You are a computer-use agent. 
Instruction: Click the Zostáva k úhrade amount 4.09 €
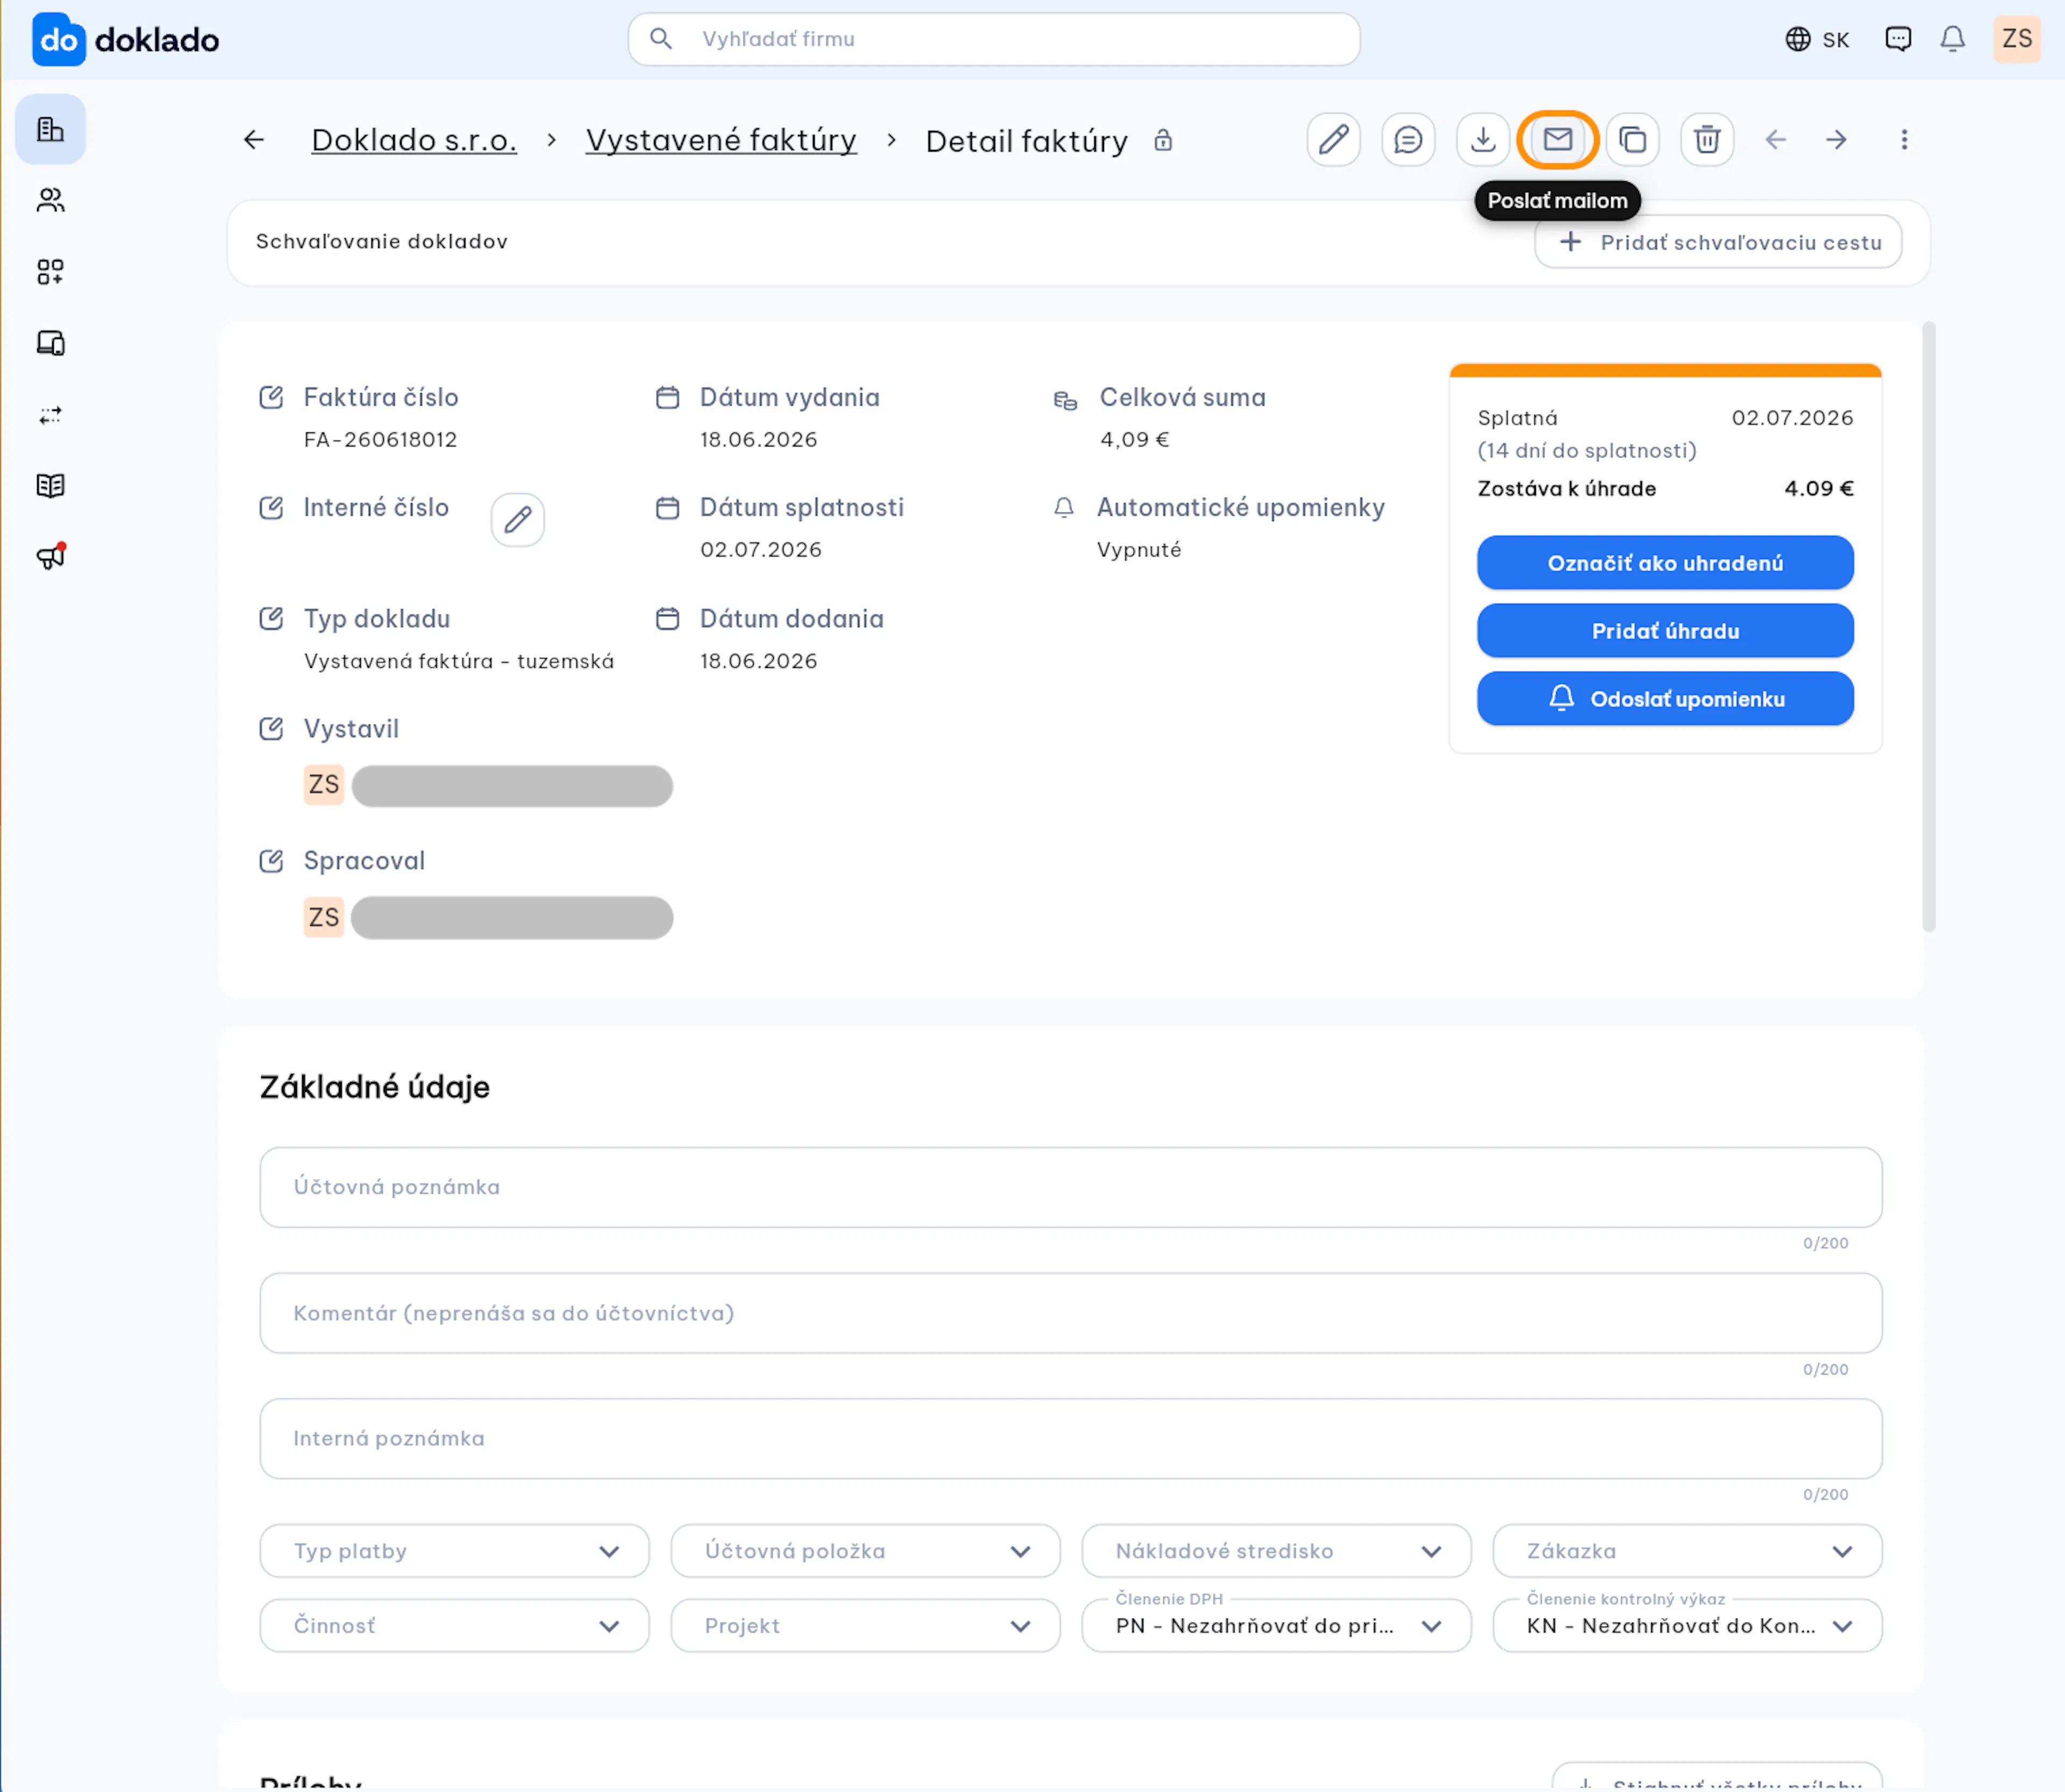[x=1819, y=489]
